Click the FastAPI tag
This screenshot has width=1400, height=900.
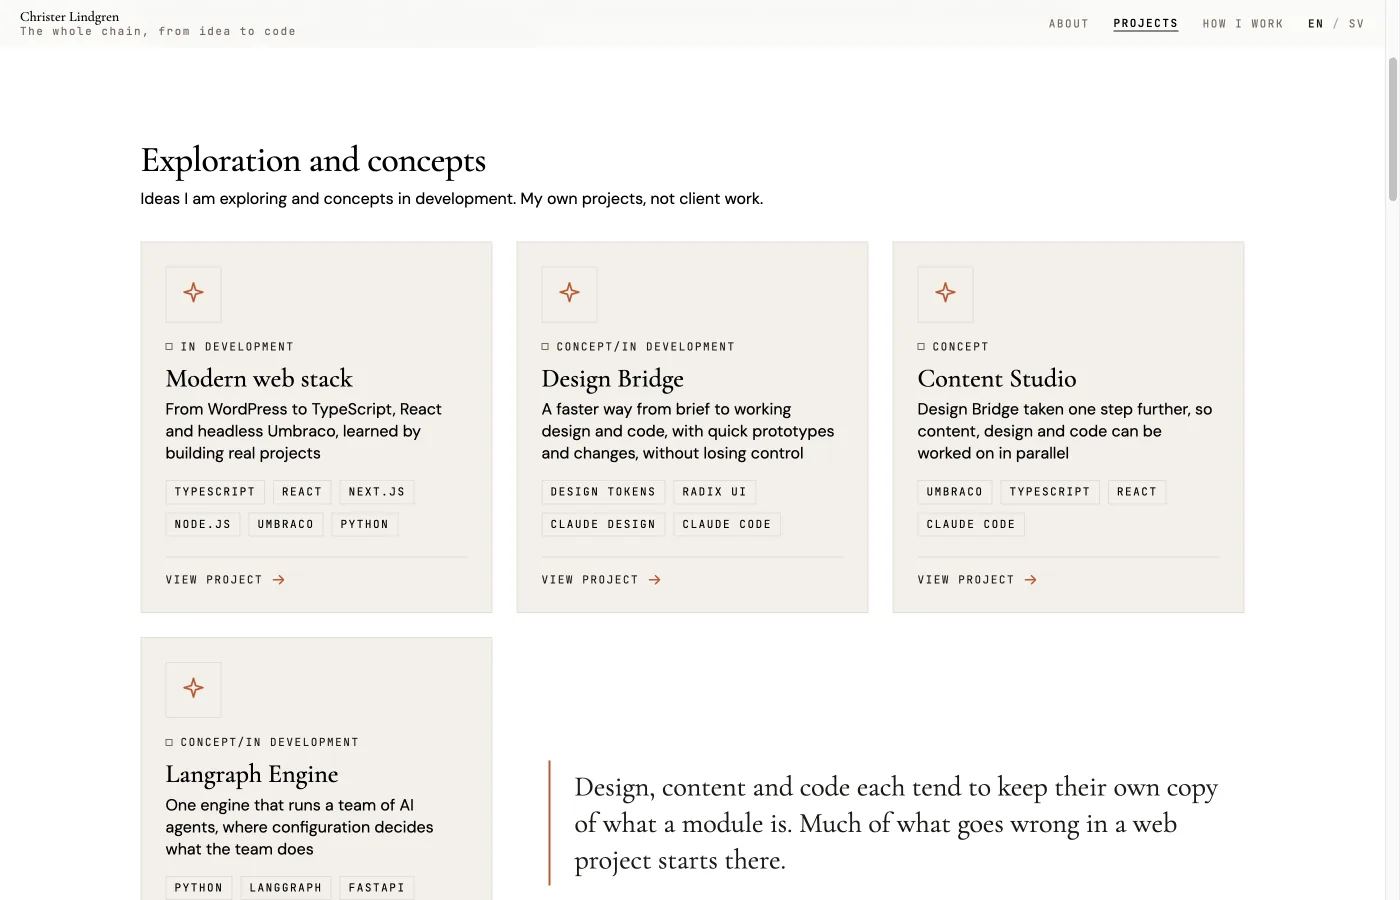[x=377, y=888]
